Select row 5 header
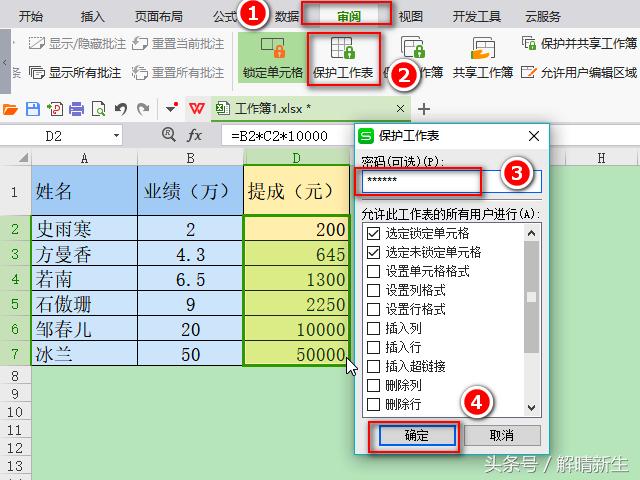The width and height of the screenshot is (640, 480). pyautogui.click(x=15, y=304)
